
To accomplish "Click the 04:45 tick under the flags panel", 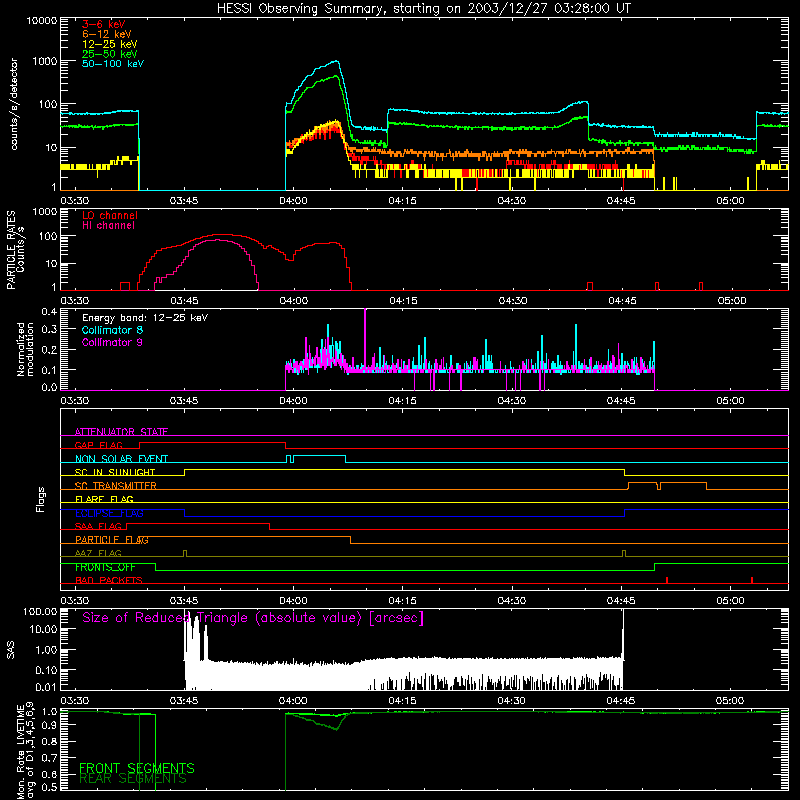I will pyautogui.click(x=621, y=601).
